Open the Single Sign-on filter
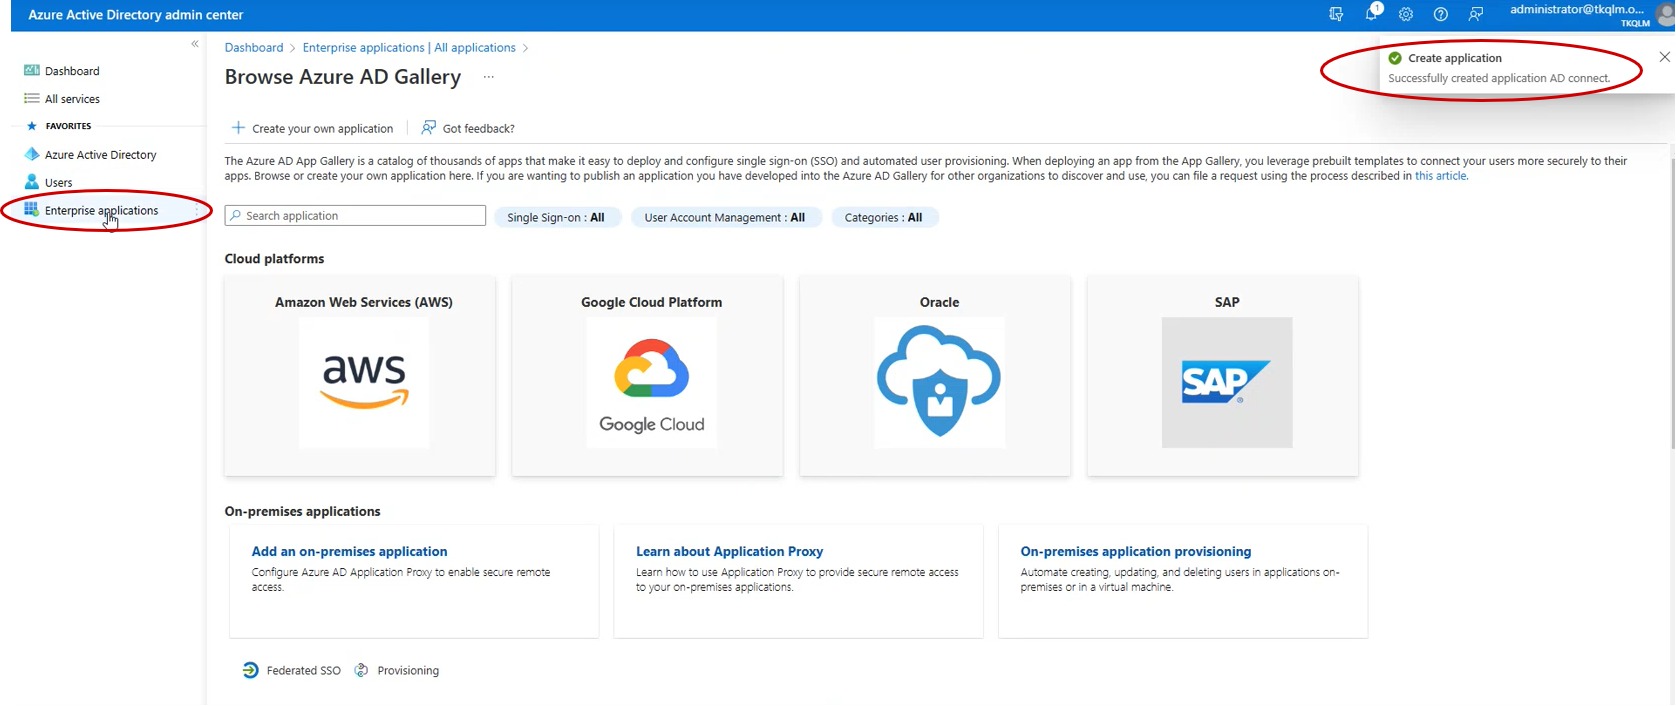The width and height of the screenshot is (1676, 706). coord(557,217)
